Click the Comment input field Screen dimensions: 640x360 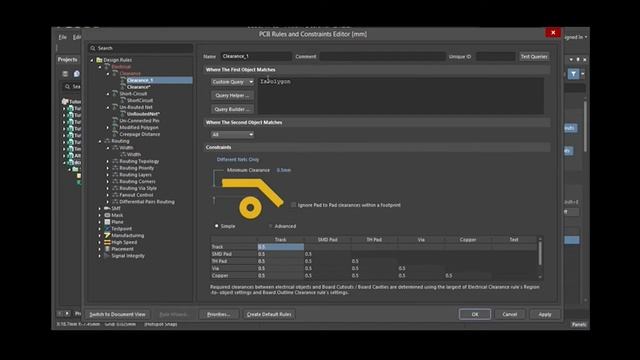click(x=382, y=56)
